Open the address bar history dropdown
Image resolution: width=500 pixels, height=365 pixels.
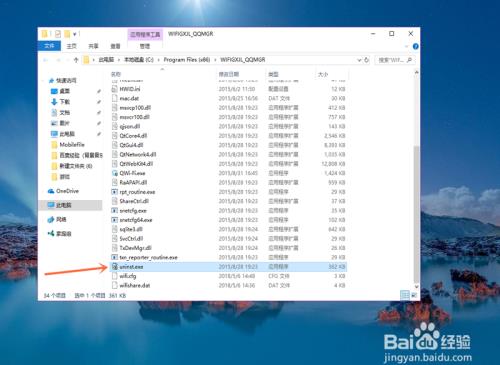359,60
